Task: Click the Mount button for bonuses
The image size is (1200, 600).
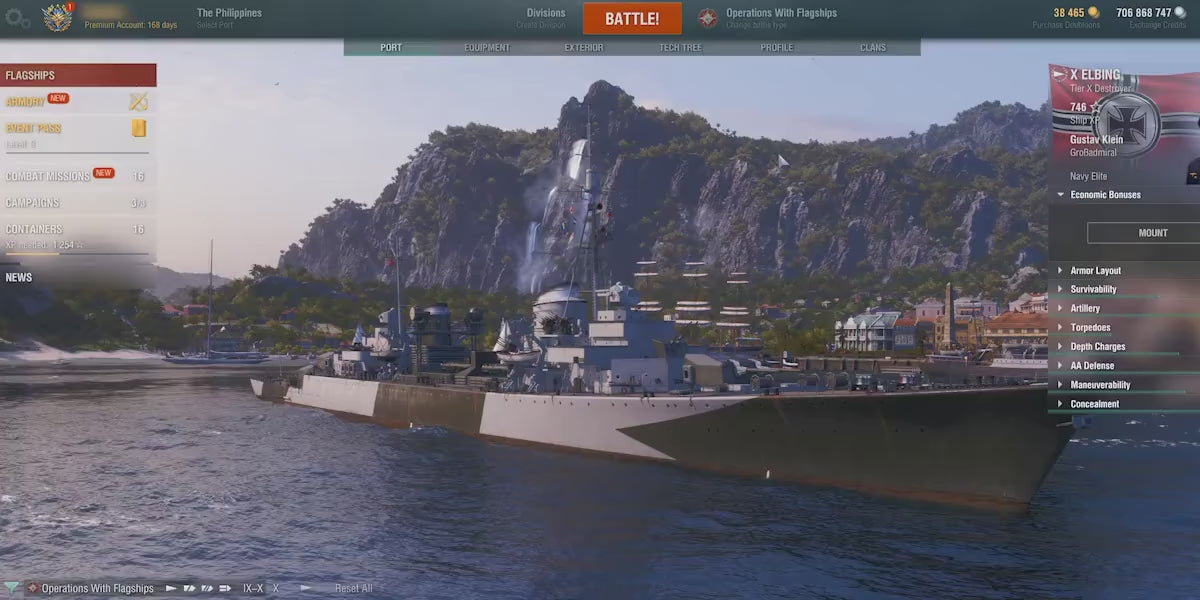Action: [1152, 233]
